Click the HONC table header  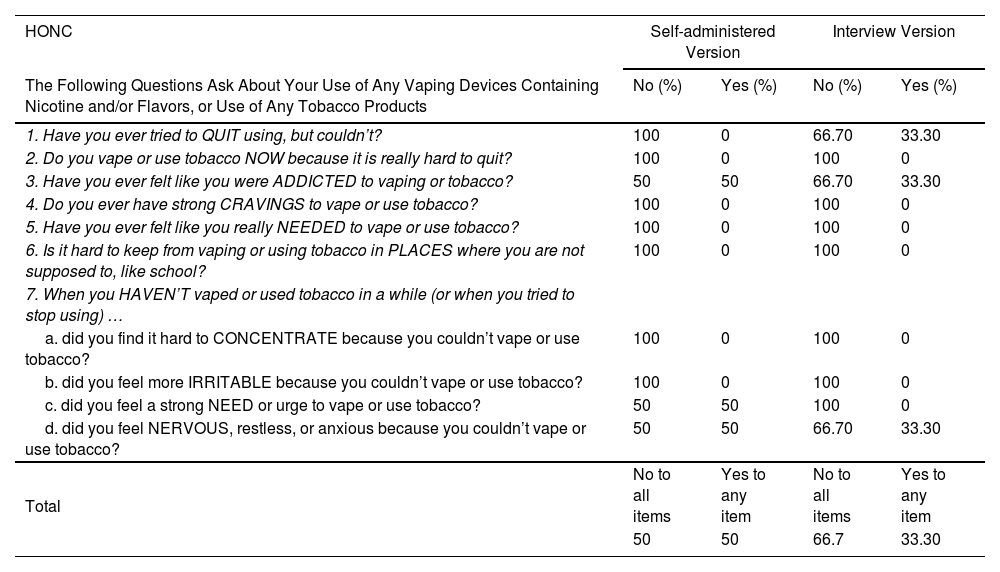[49, 32]
